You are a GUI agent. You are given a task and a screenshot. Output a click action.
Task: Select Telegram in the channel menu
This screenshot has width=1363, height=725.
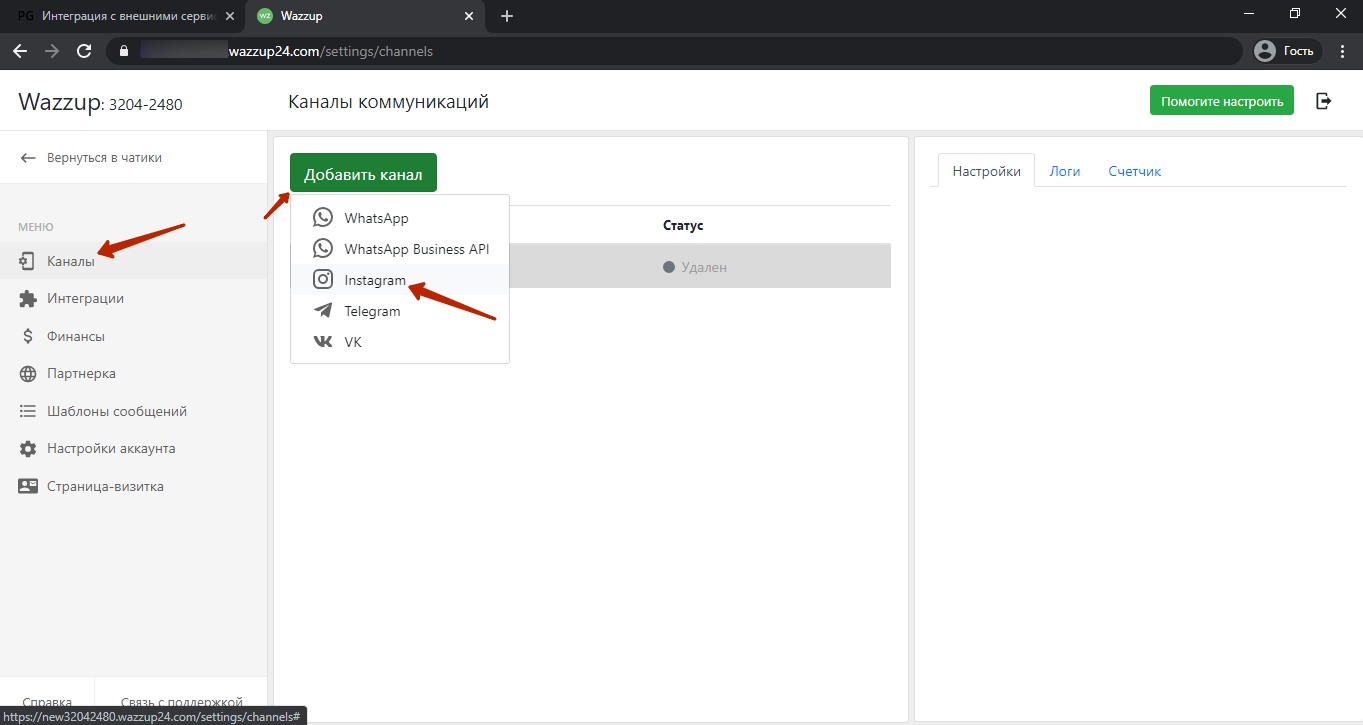400,311
